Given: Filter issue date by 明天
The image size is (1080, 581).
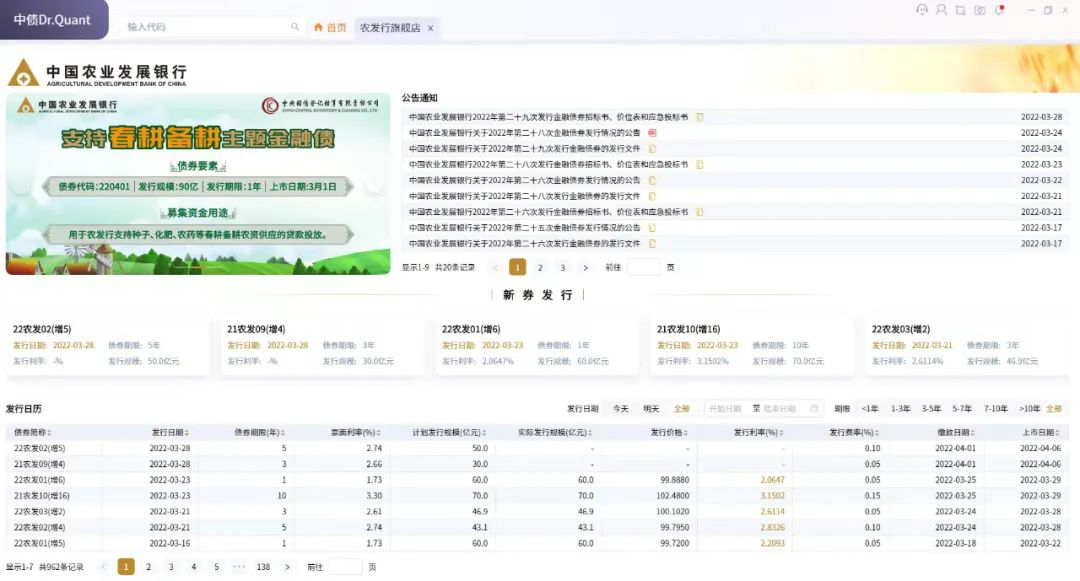Looking at the screenshot, I should point(651,409).
